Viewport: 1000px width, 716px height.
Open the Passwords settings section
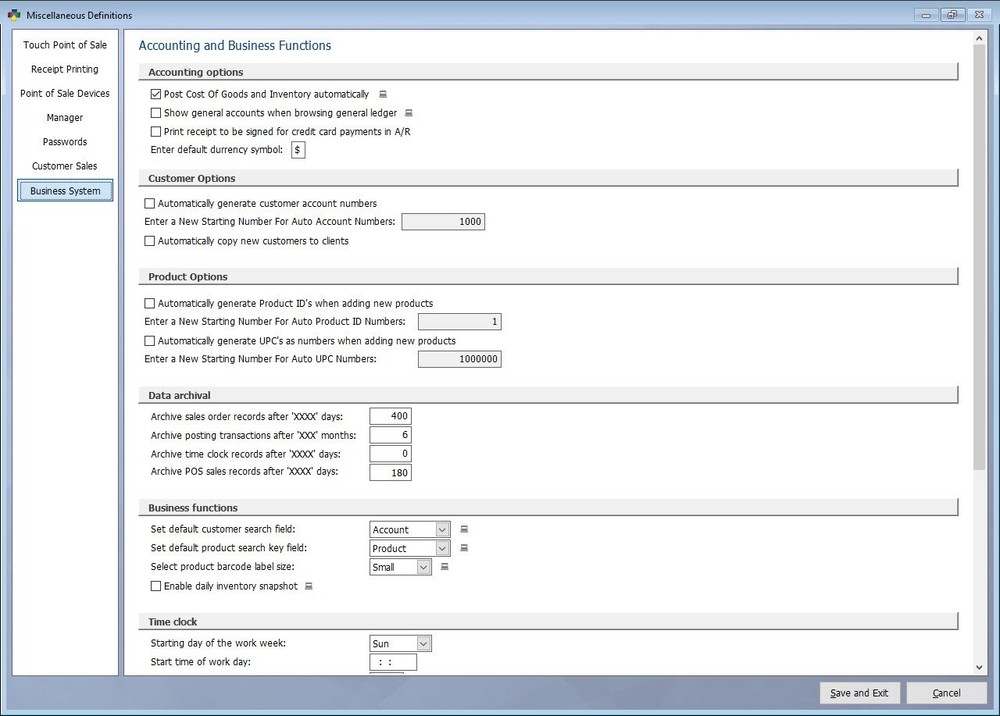pyautogui.click(x=64, y=141)
